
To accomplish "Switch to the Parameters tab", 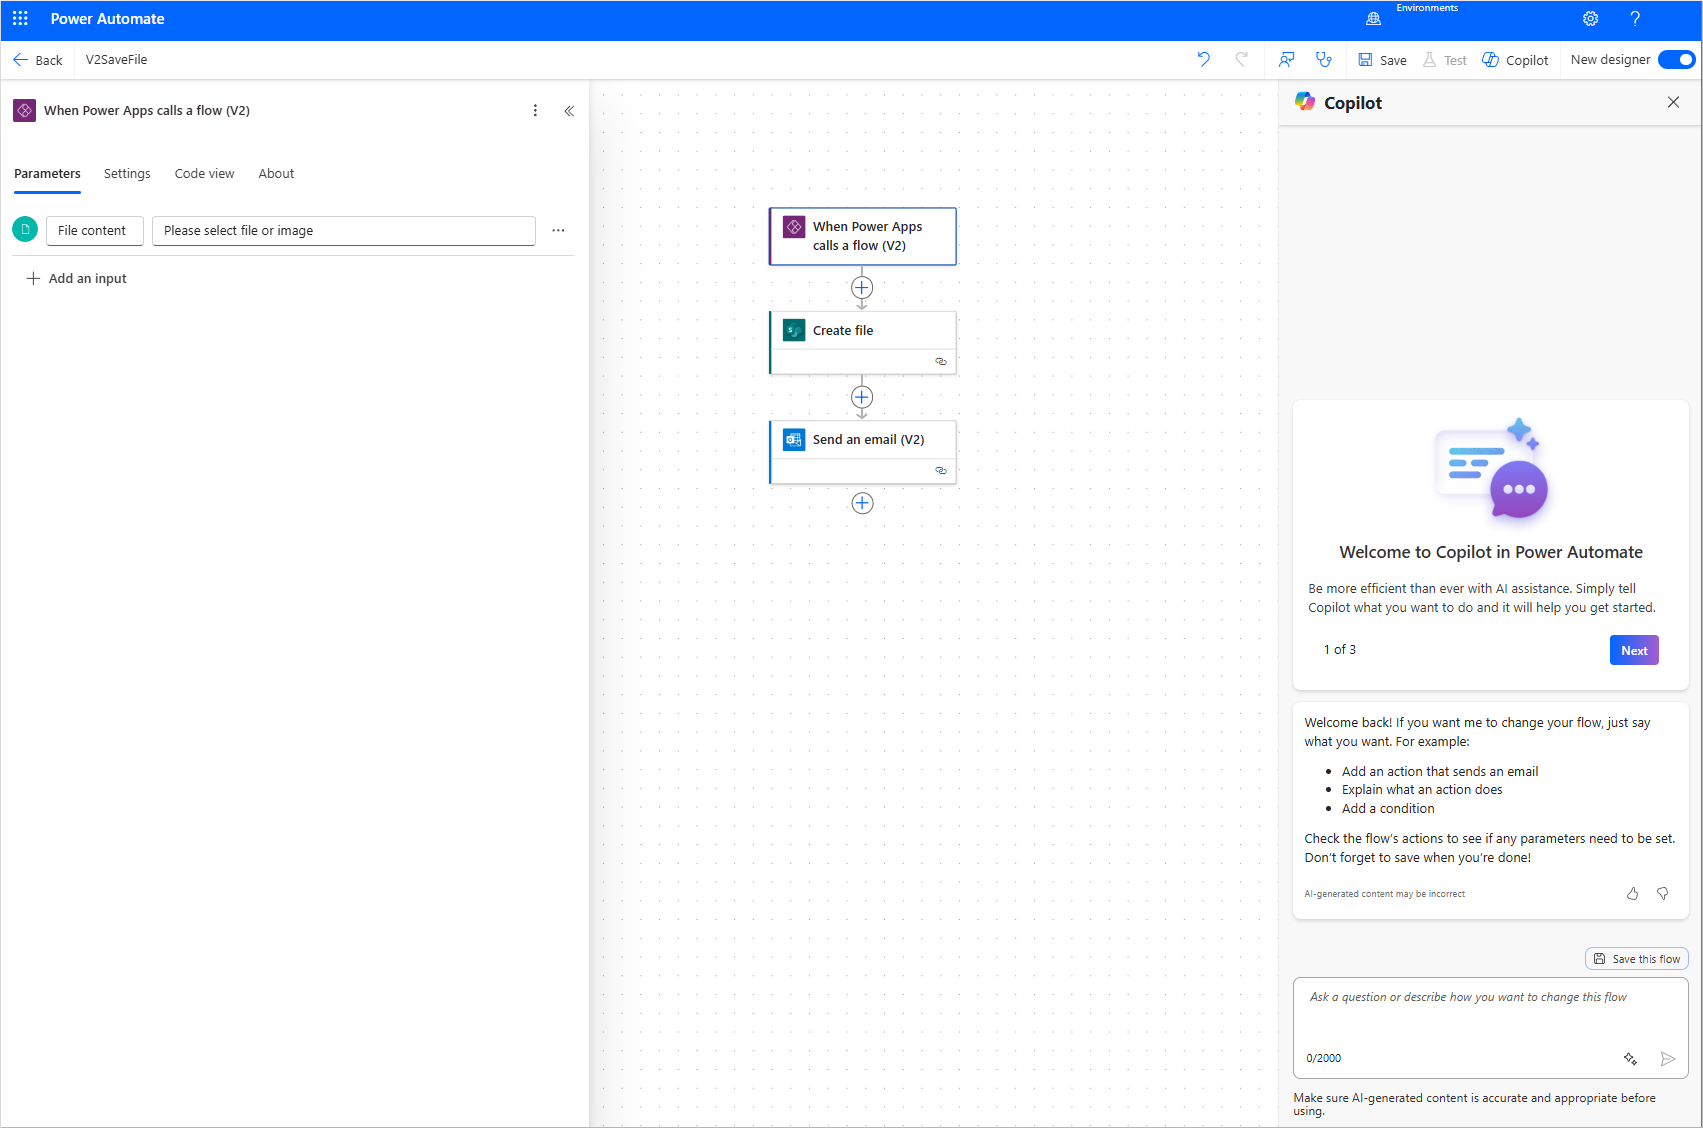I will [47, 174].
